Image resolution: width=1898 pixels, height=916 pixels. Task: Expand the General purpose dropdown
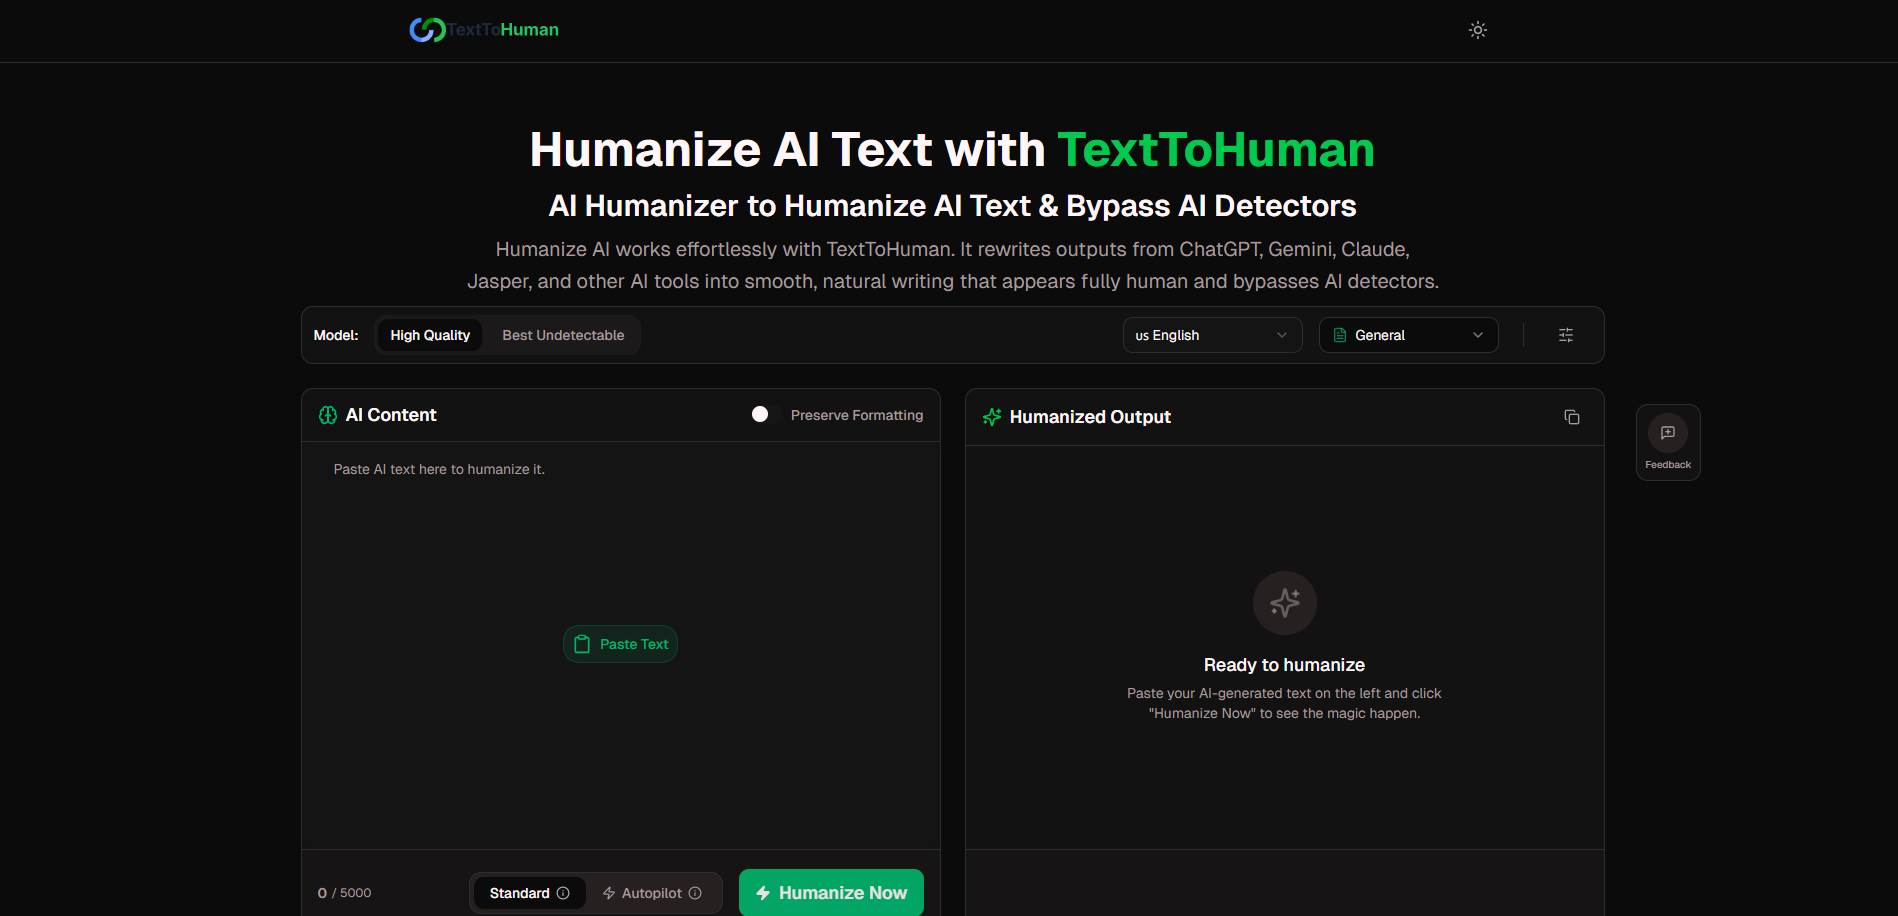pos(1408,334)
